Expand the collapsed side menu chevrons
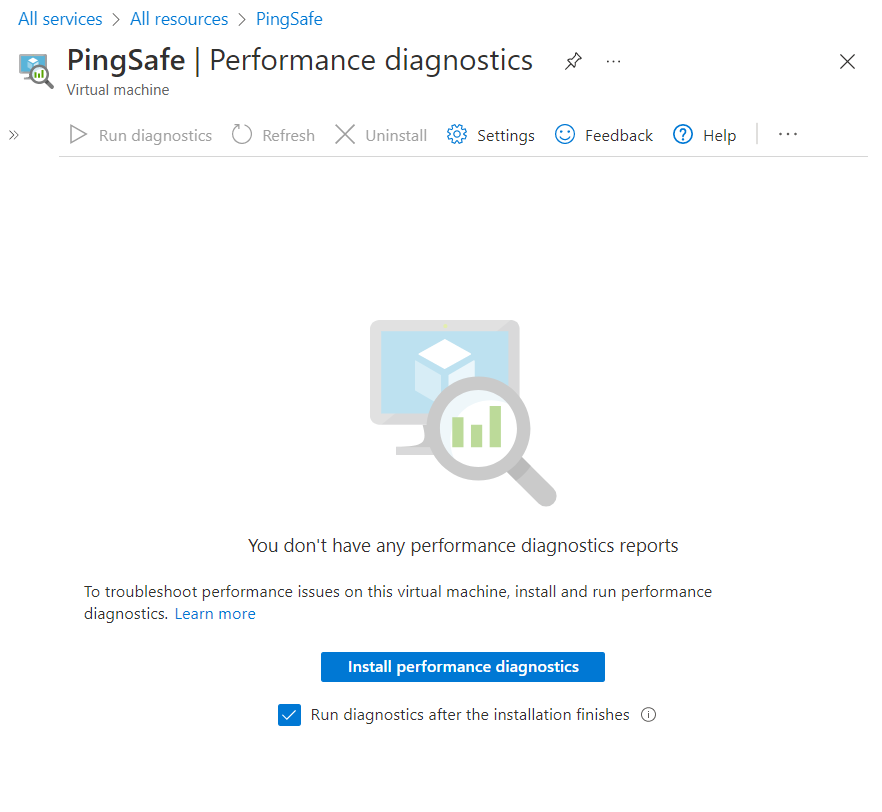882x812 pixels. 14,135
